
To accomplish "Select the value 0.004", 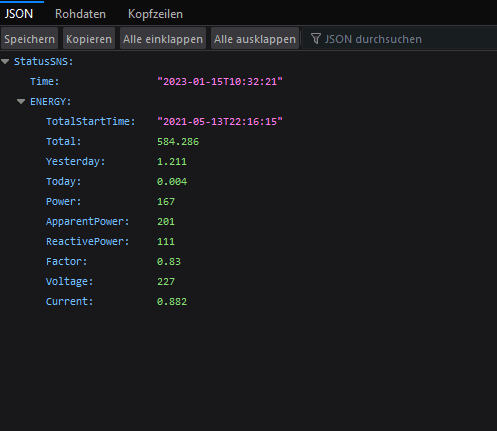I will point(172,182).
